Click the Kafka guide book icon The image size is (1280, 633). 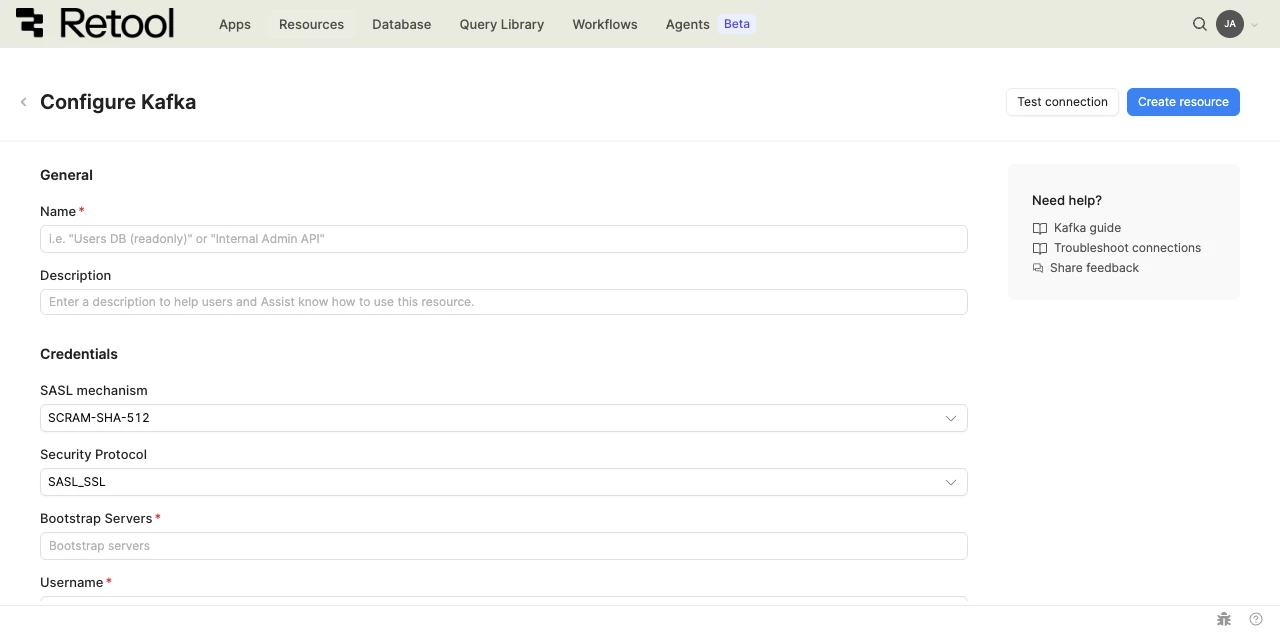(1040, 228)
